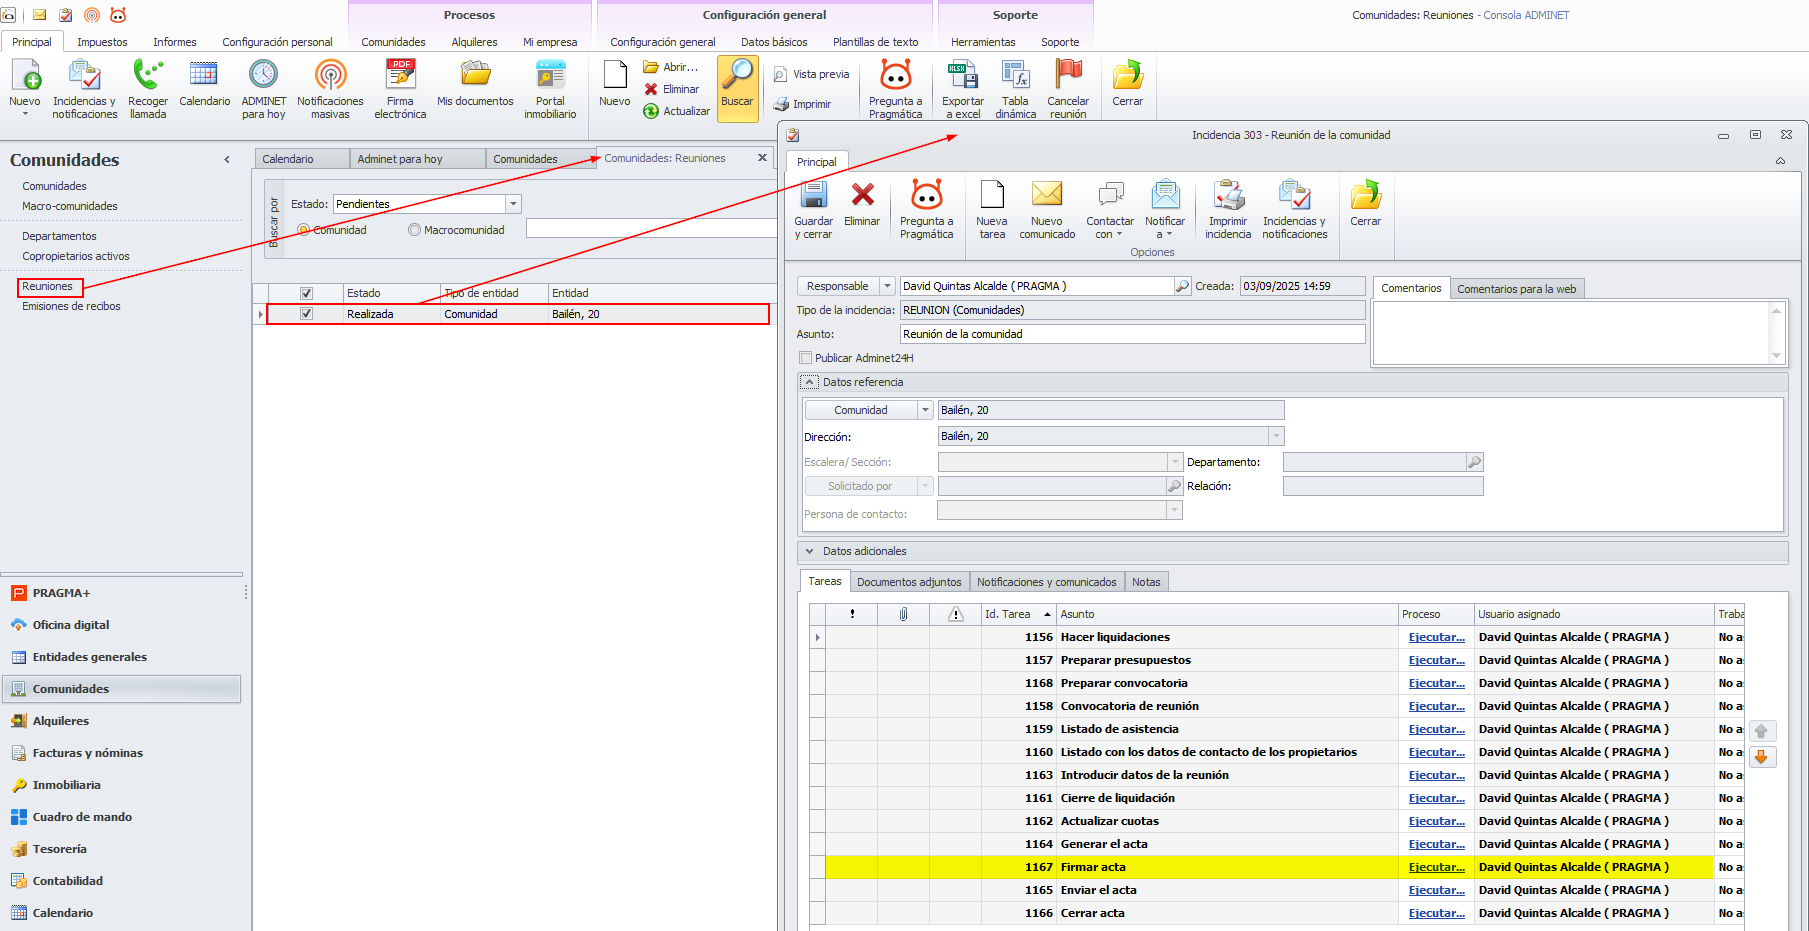Open the Estado dropdown showing Pendientes

513,204
